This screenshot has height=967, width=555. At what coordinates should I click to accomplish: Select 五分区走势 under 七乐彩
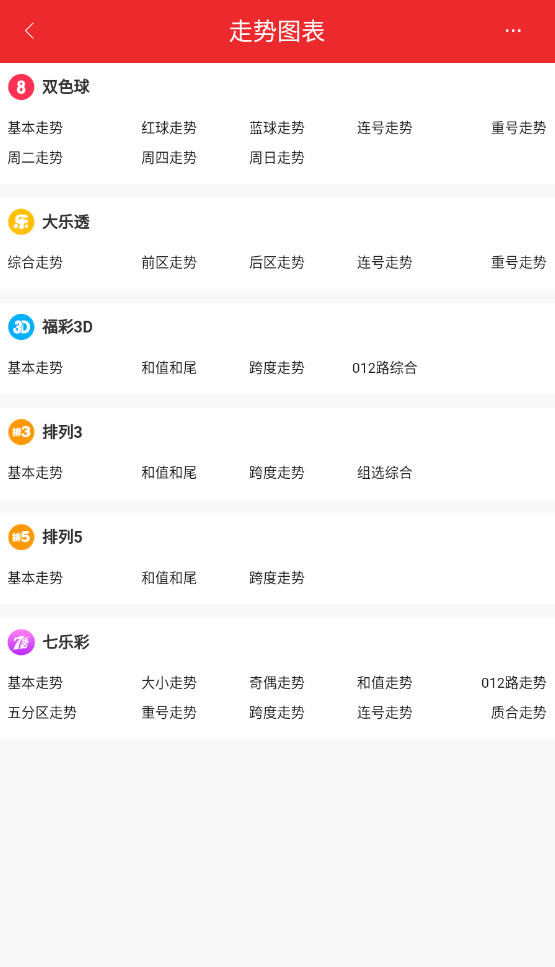[42, 712]
